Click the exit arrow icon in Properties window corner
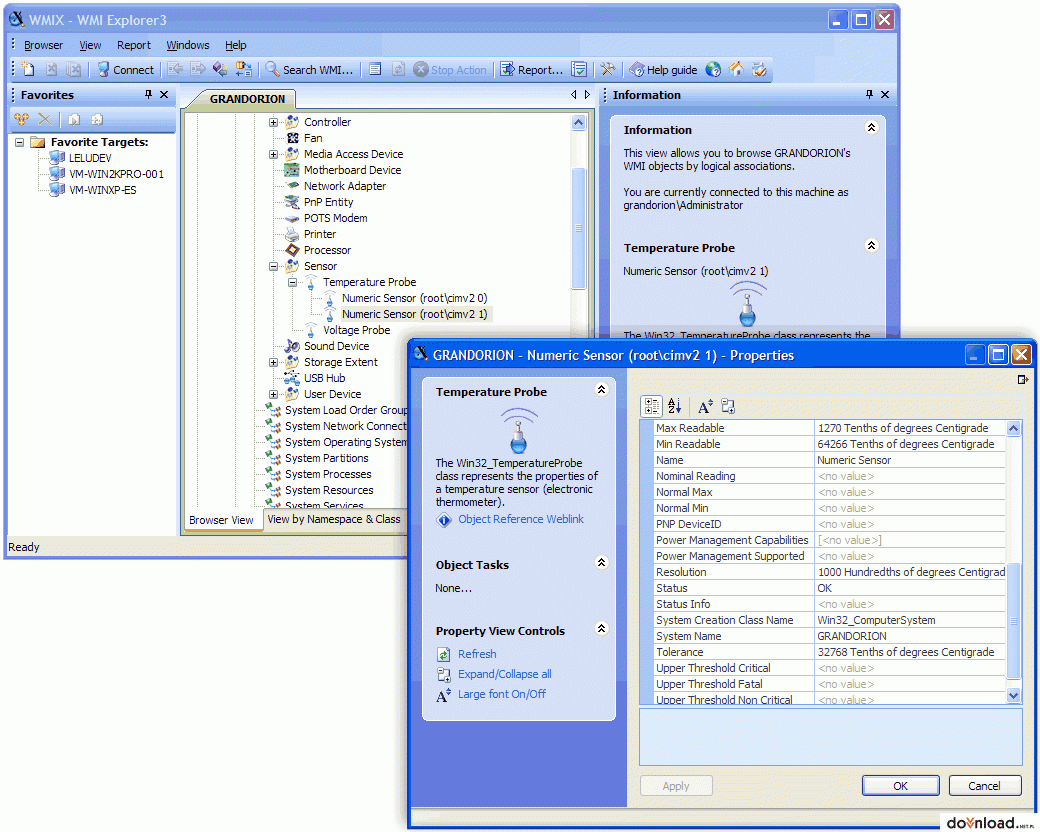1040x832 pixels. point(1023,380)
